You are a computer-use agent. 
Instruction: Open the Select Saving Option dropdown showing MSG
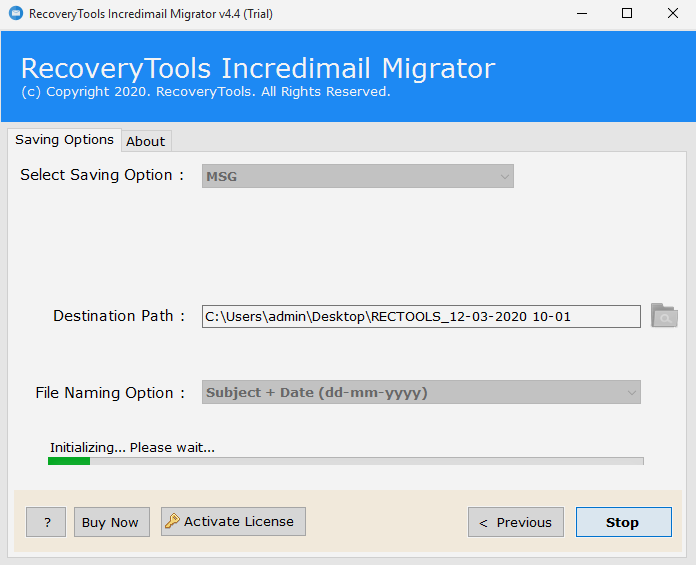[x=358, y=176]
